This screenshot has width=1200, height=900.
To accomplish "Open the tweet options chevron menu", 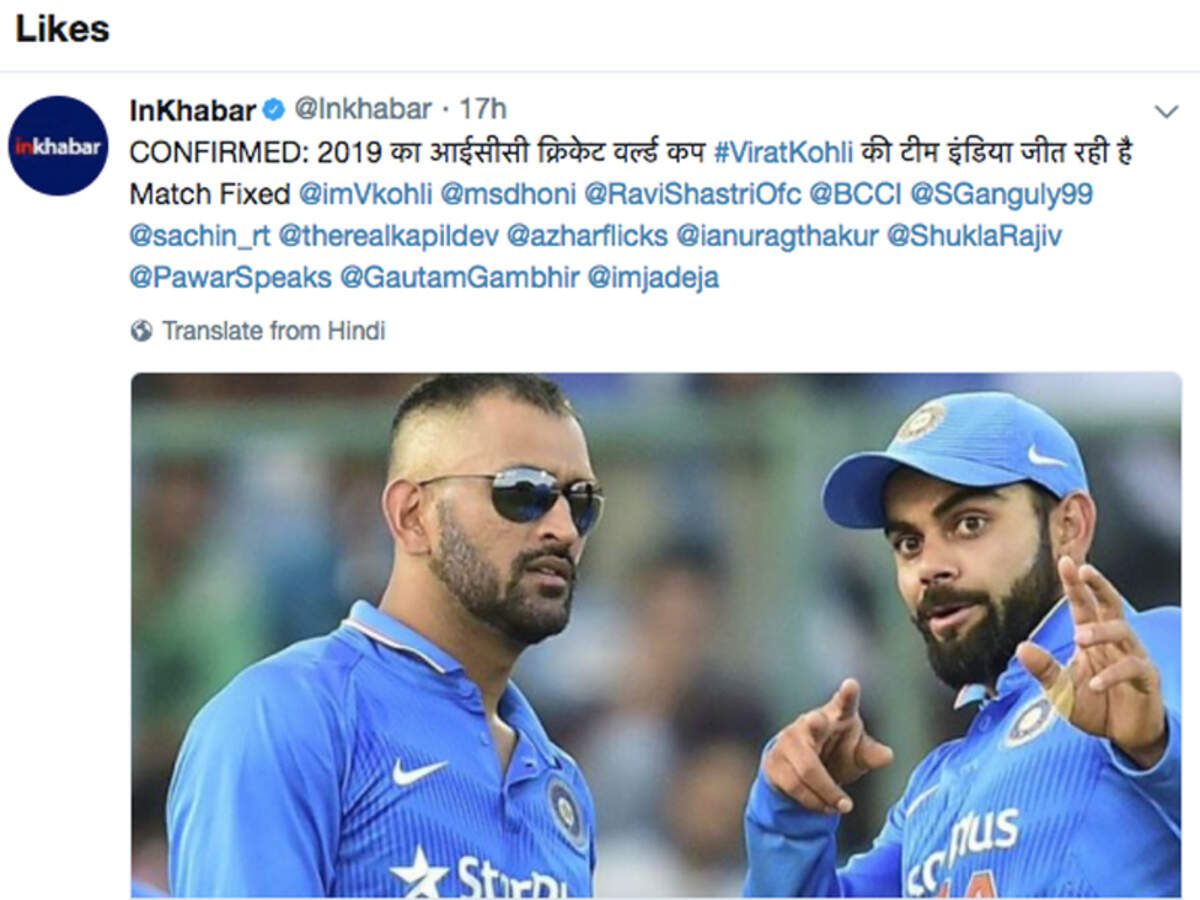I will [x=1166, y=111].
